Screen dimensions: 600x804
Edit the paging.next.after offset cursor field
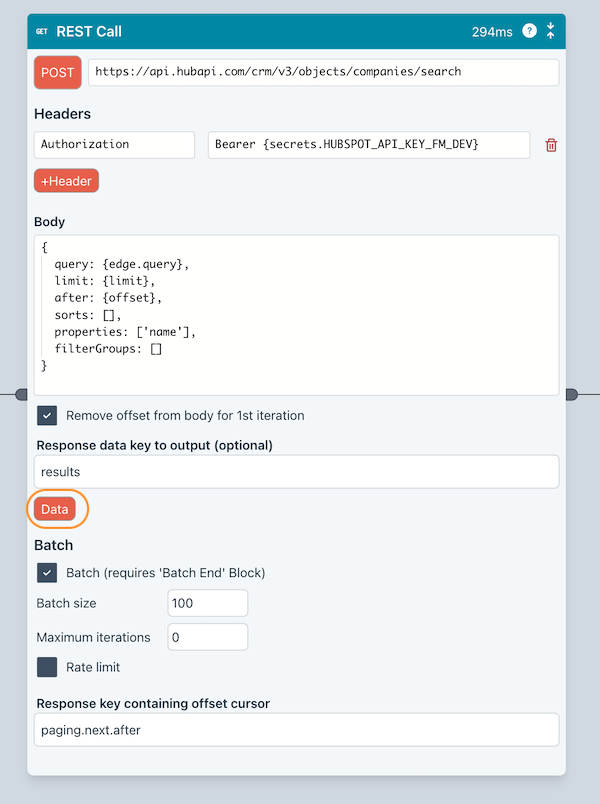297,730
